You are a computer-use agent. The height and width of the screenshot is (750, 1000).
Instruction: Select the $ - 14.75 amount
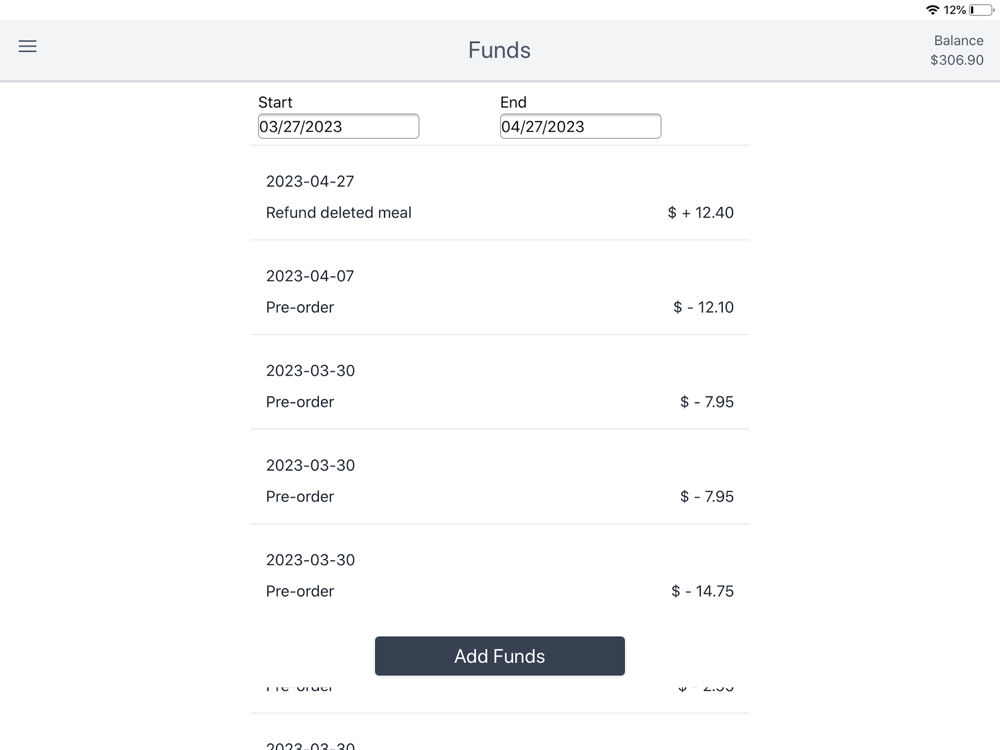702,591
